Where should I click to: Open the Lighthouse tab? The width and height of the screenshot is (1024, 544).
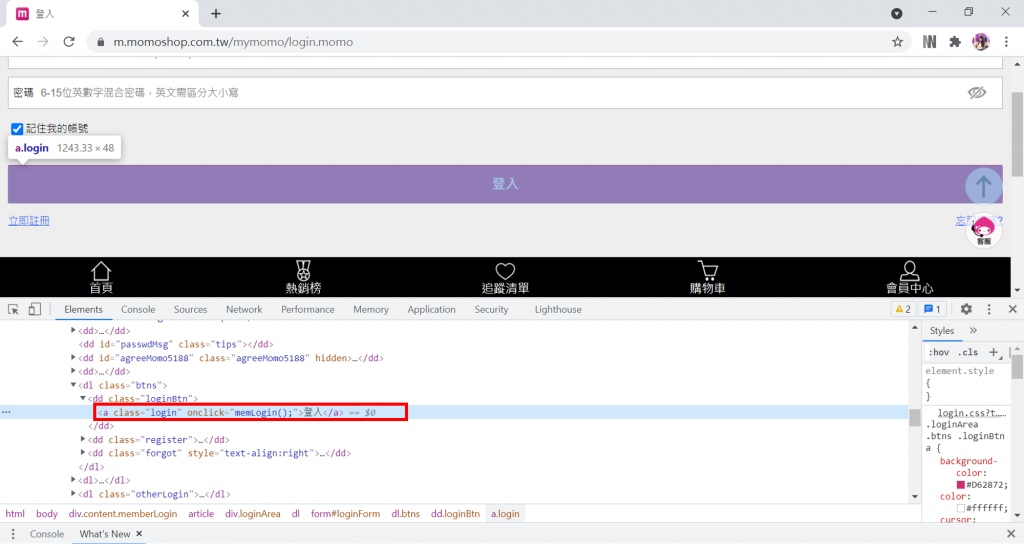[558, 310]
